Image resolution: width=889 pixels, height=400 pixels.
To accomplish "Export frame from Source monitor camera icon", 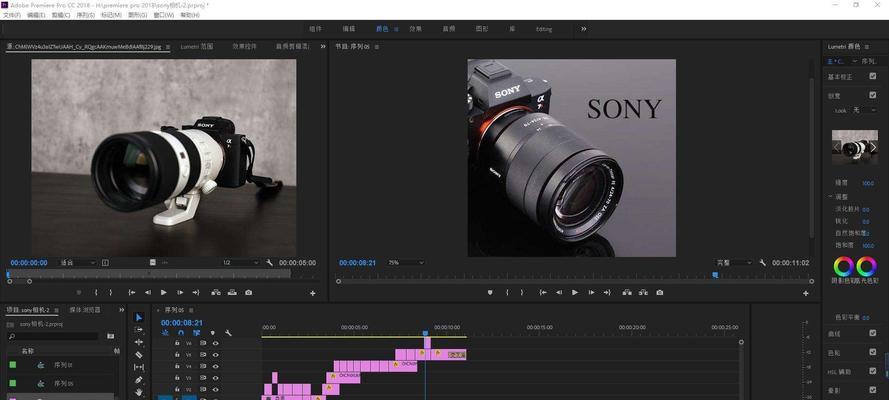I will 248,292.
